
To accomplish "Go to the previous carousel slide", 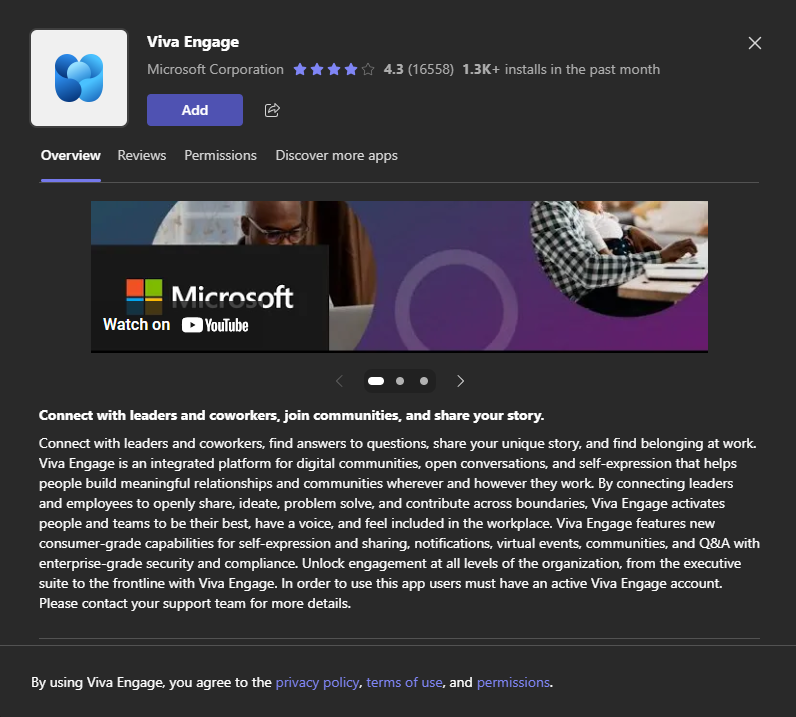I will click(x=340, y=381).
